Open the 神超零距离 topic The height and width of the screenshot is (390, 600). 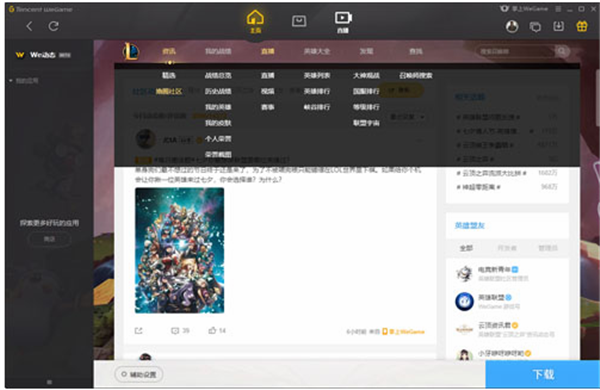(478, 187)
